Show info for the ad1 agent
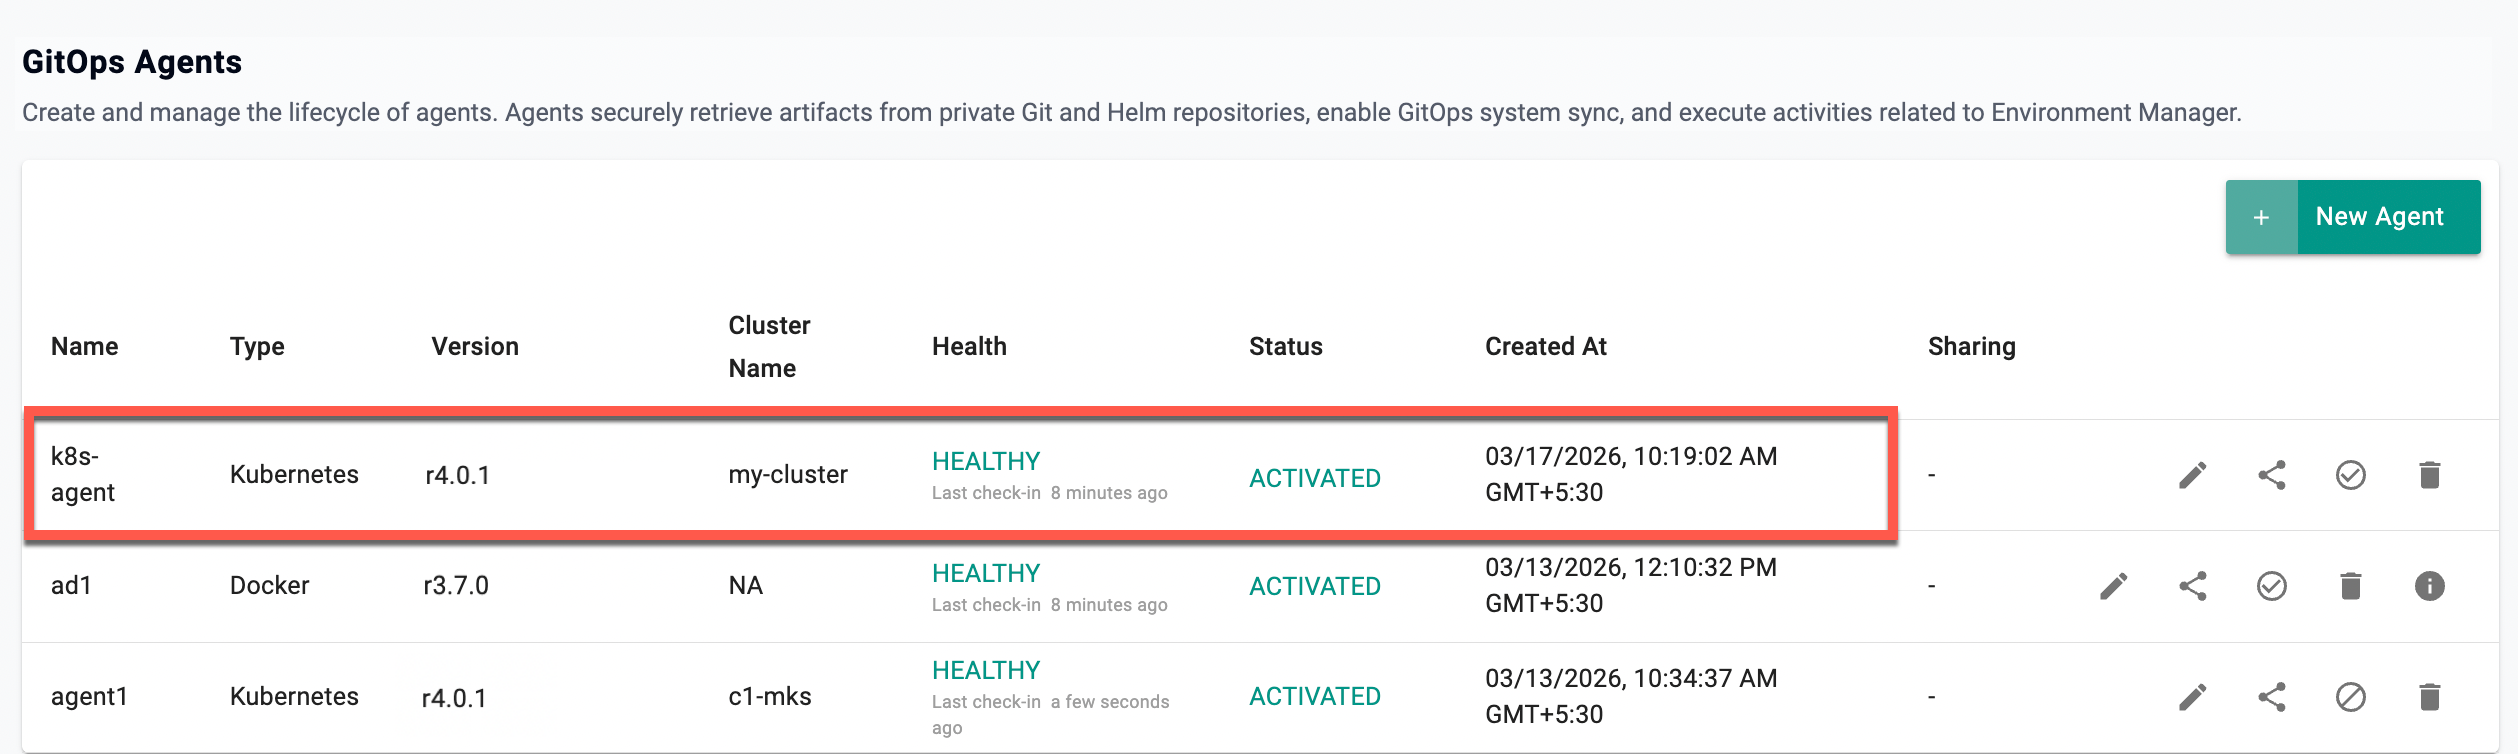The image size is (2518, 754). tap(2429, 586)
